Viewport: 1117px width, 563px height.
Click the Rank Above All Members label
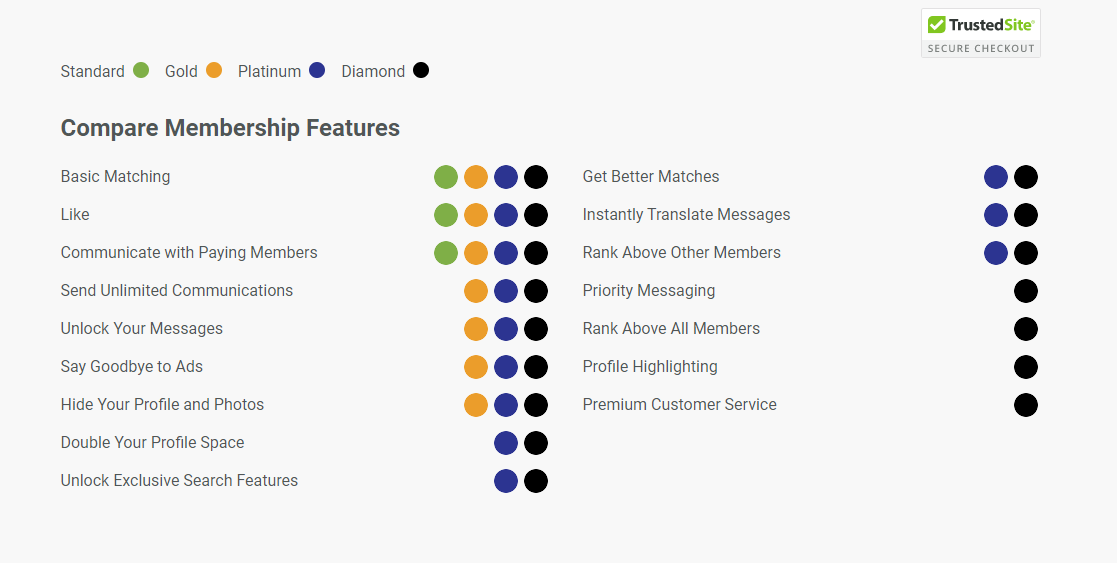click(x=671, y=329)
